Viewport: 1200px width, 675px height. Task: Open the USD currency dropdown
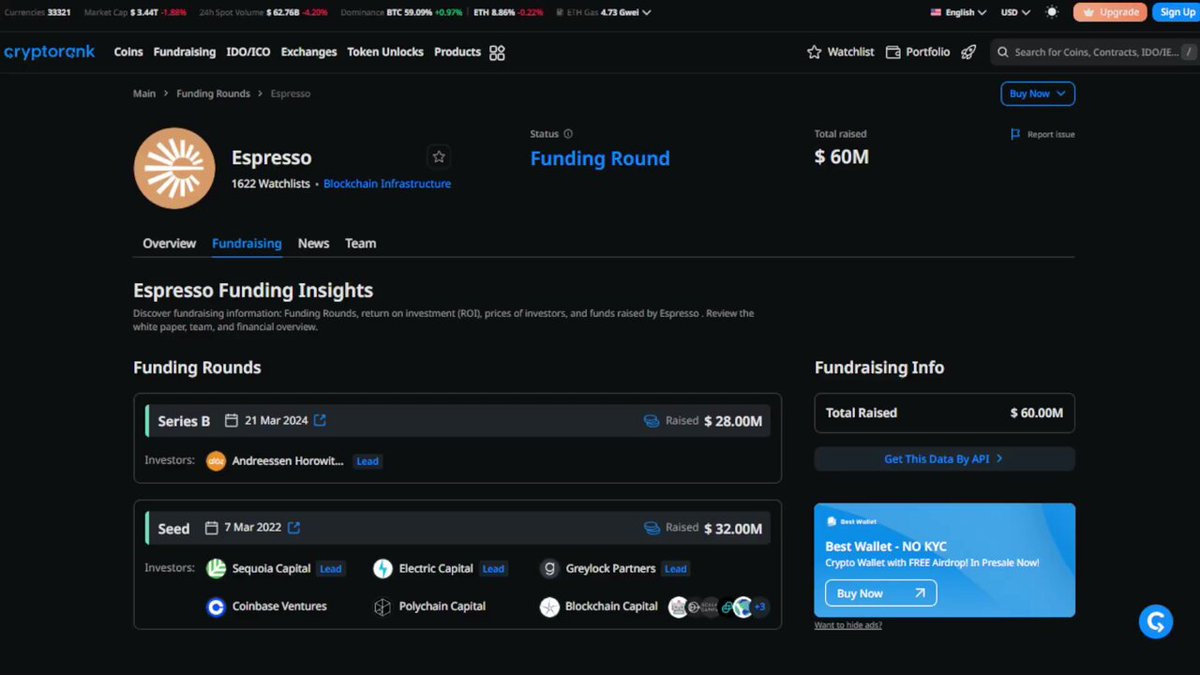pos(1016,12)
